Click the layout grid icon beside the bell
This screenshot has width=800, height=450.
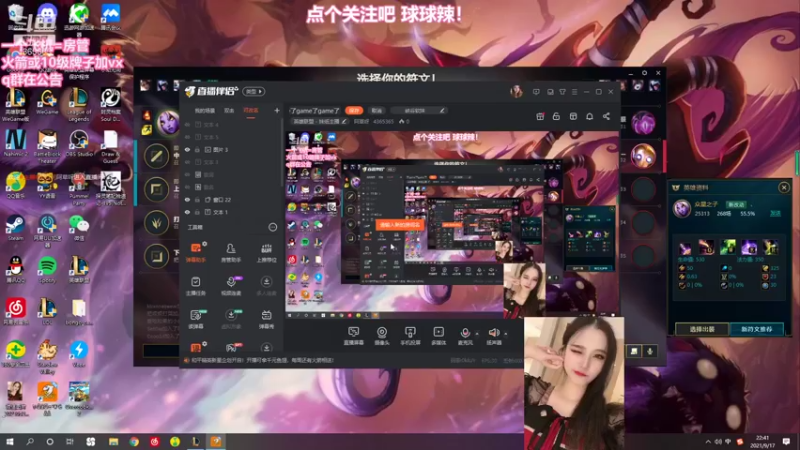573,116
